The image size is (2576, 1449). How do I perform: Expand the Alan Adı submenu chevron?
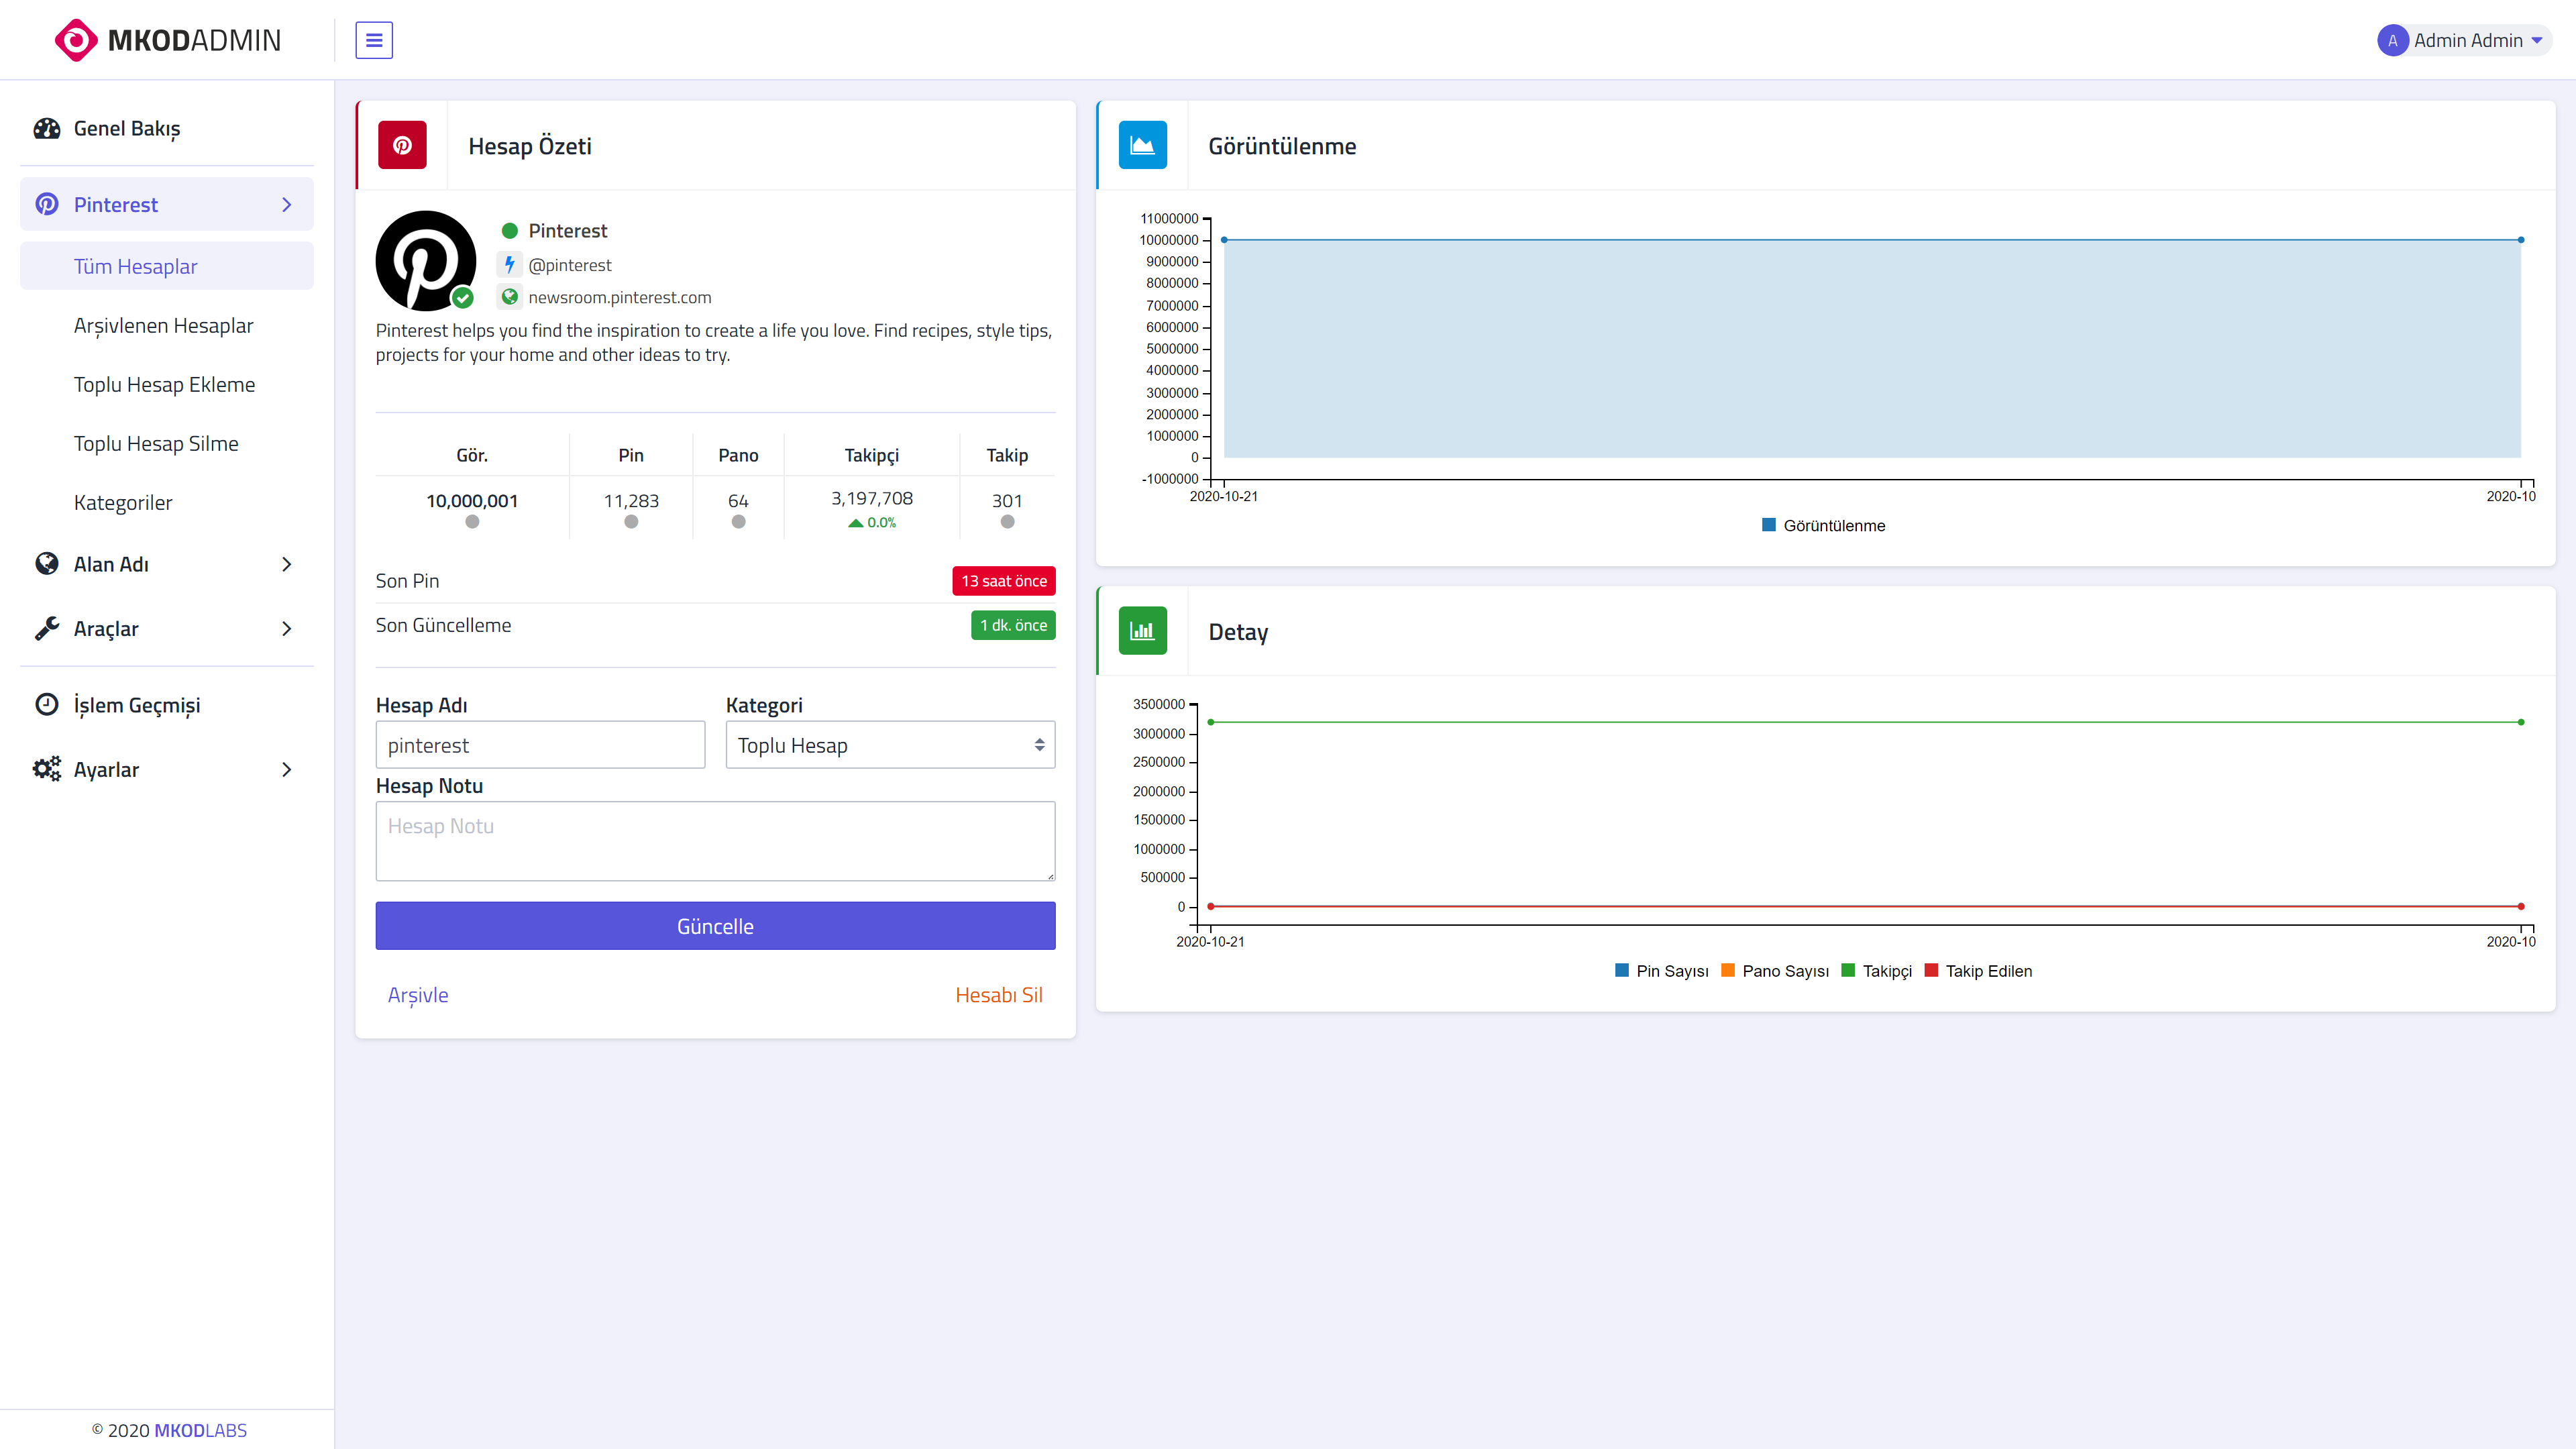[x=287, y=564]
